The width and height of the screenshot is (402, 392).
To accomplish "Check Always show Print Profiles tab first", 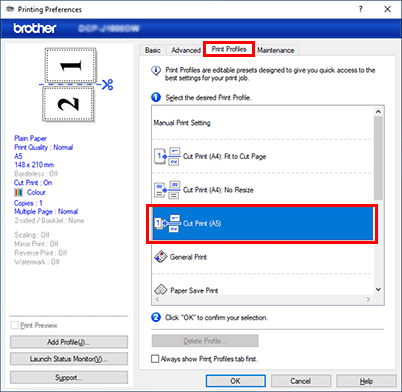I will pos(155,359).
